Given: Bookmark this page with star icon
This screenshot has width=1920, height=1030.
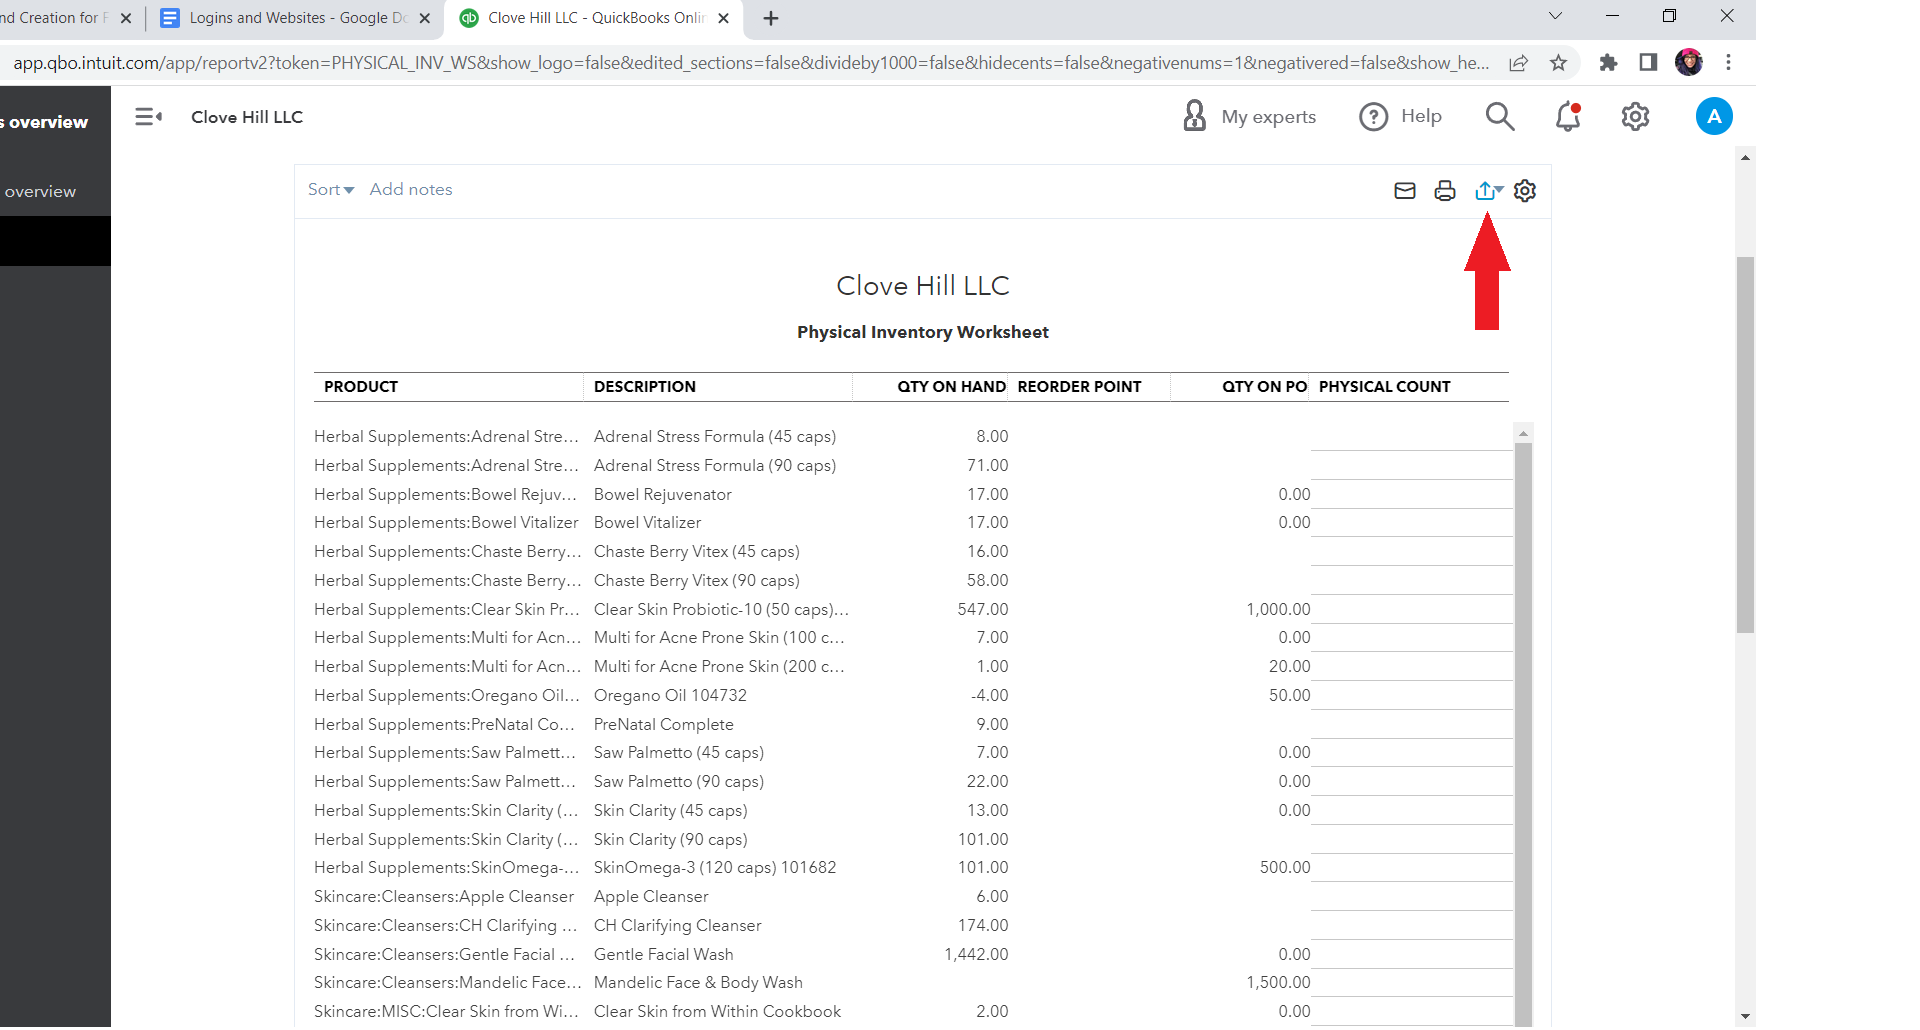Looking at the screenshot, I should (1558, 63).
